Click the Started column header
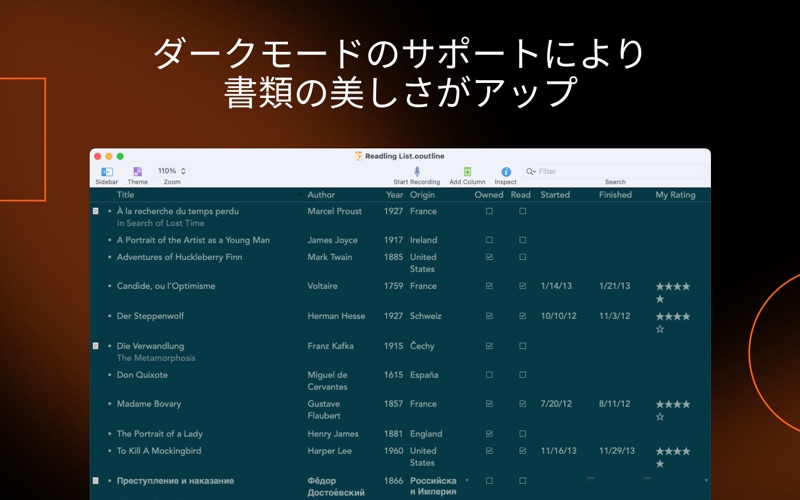The image size is (800, 500). [555, 195]
